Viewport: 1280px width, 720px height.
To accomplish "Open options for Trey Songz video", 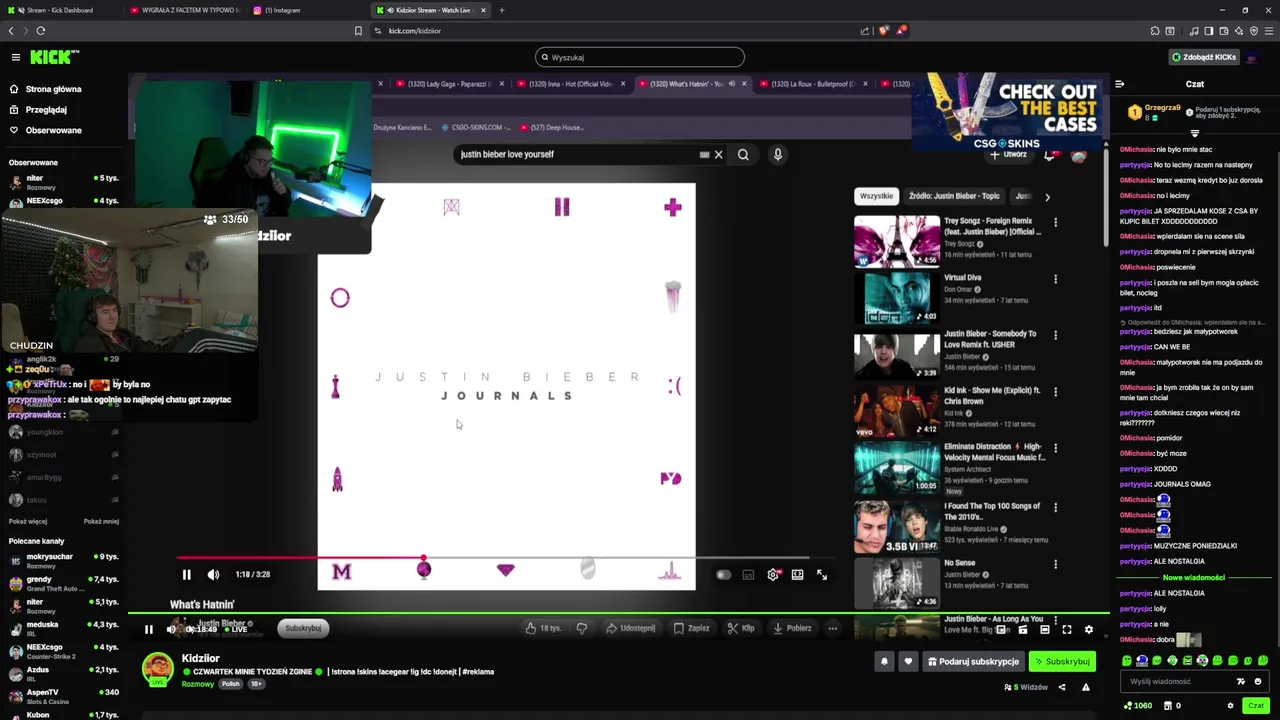I will 1055,222.
